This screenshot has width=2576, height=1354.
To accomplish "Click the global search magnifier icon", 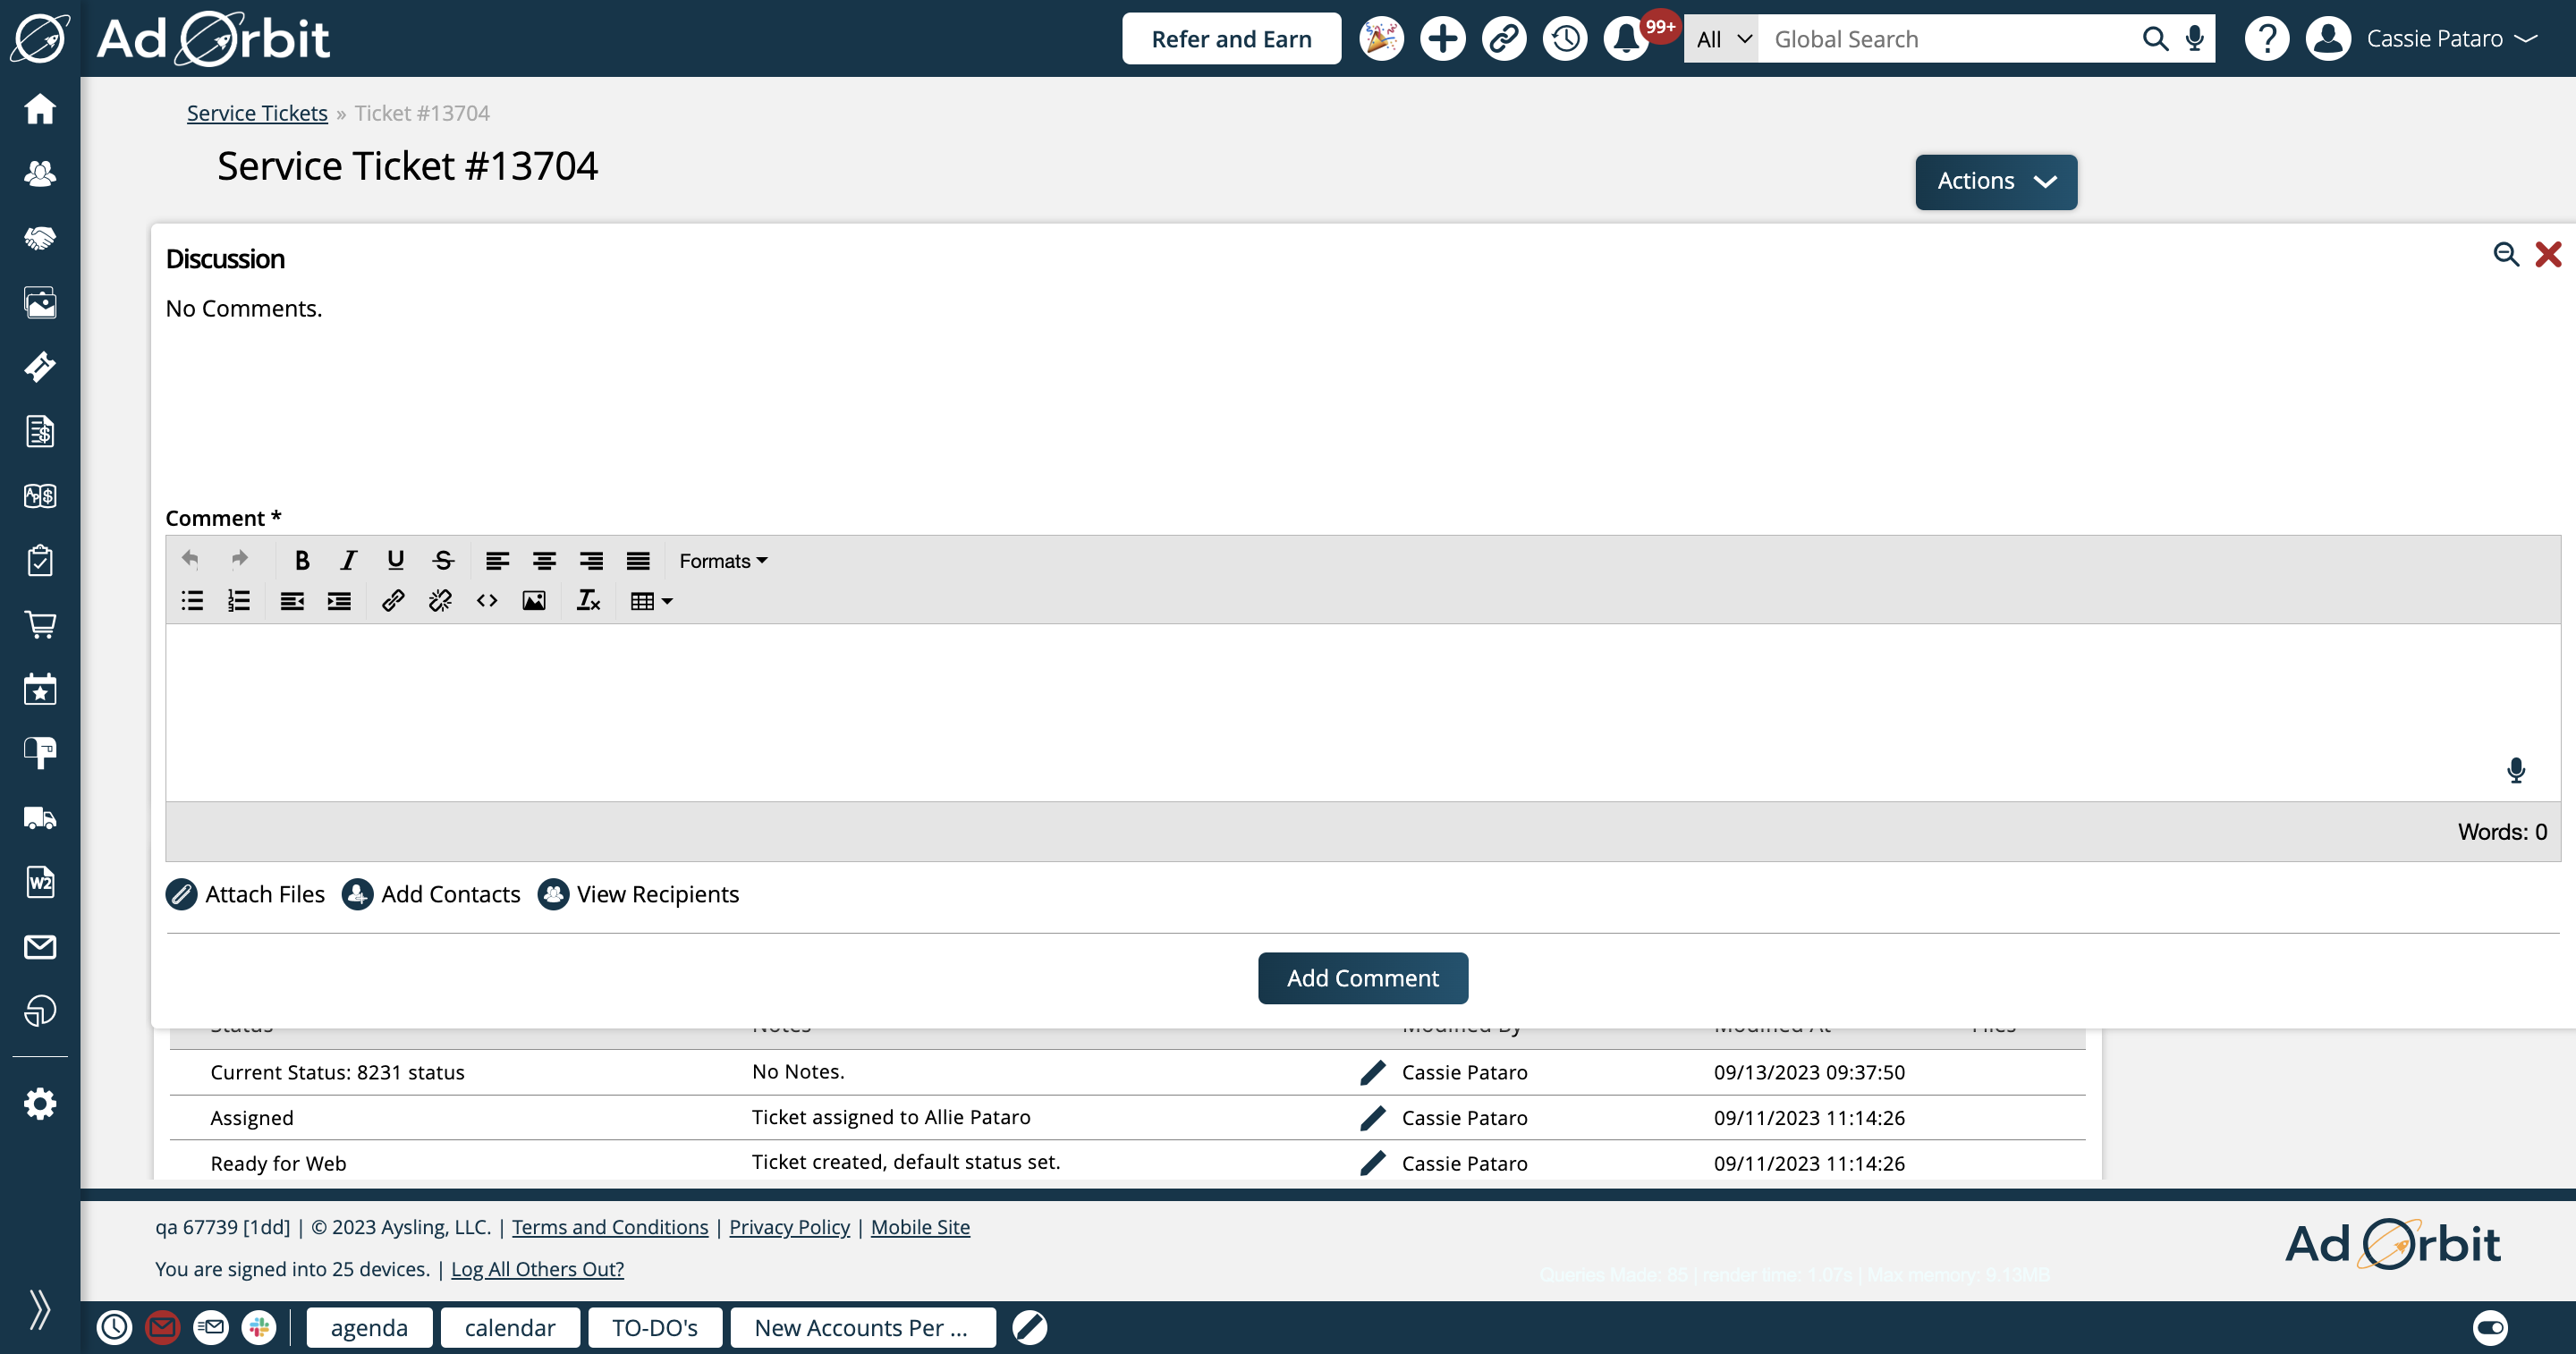I will pyautogui.click(x=2155, y=39).
